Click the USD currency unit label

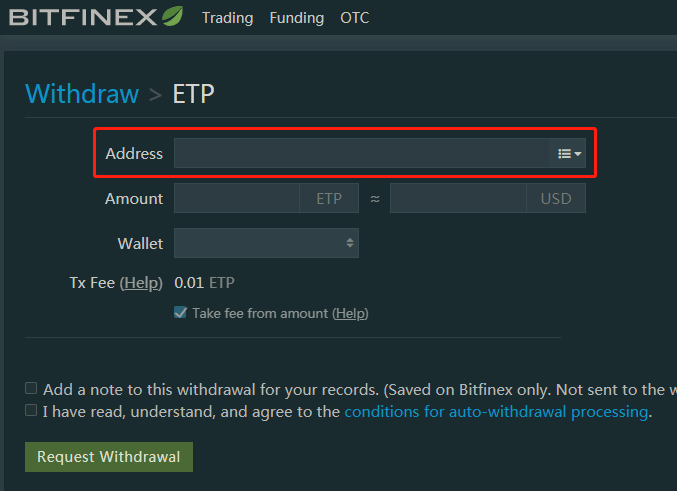[x=555, y=198]
